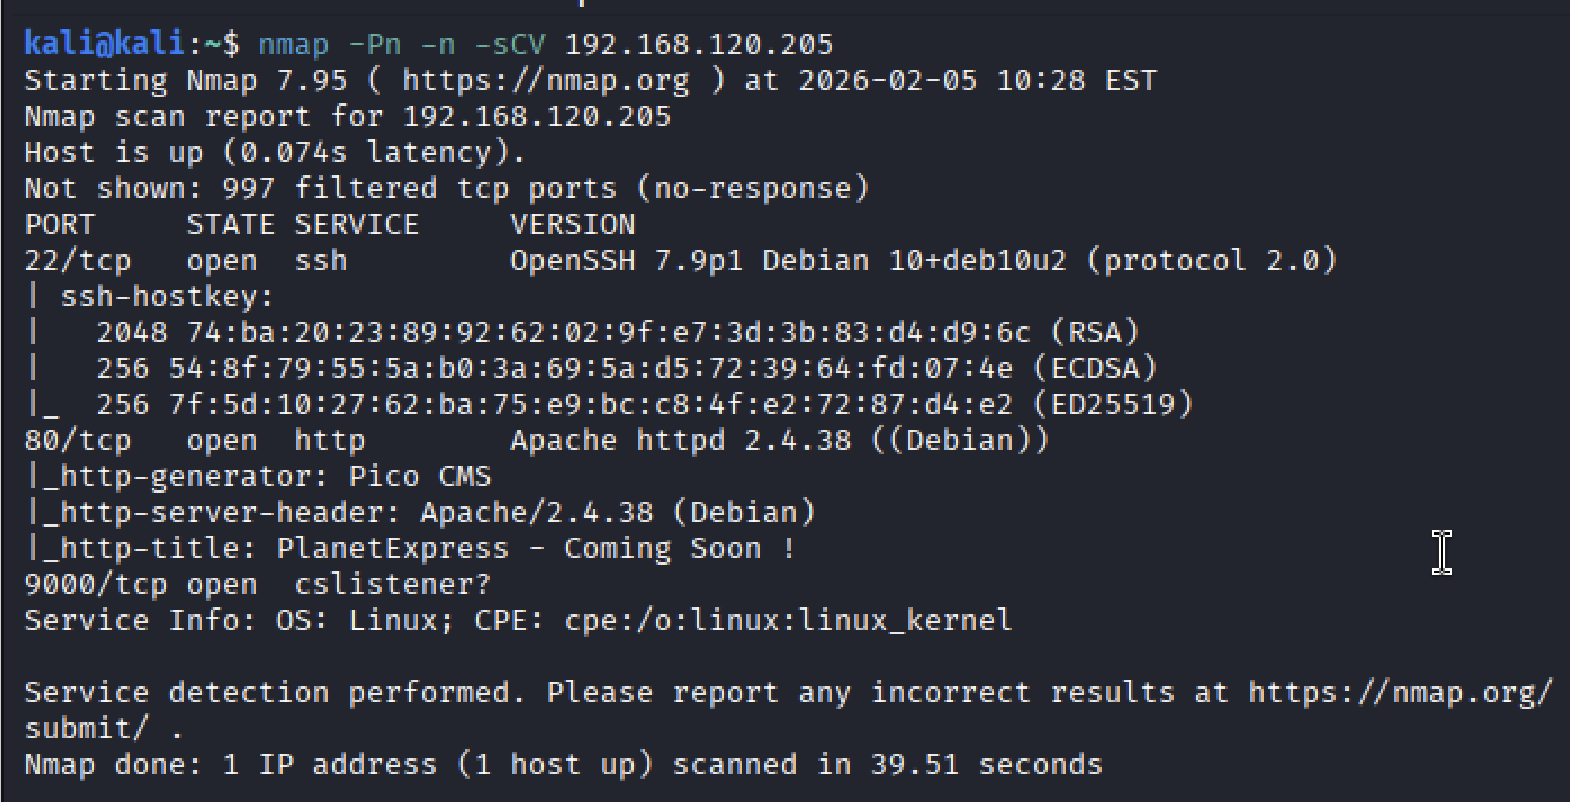Click the VERSION column header
The image size is (1570, 802).
pyautogui.click(x=572, y=224)
